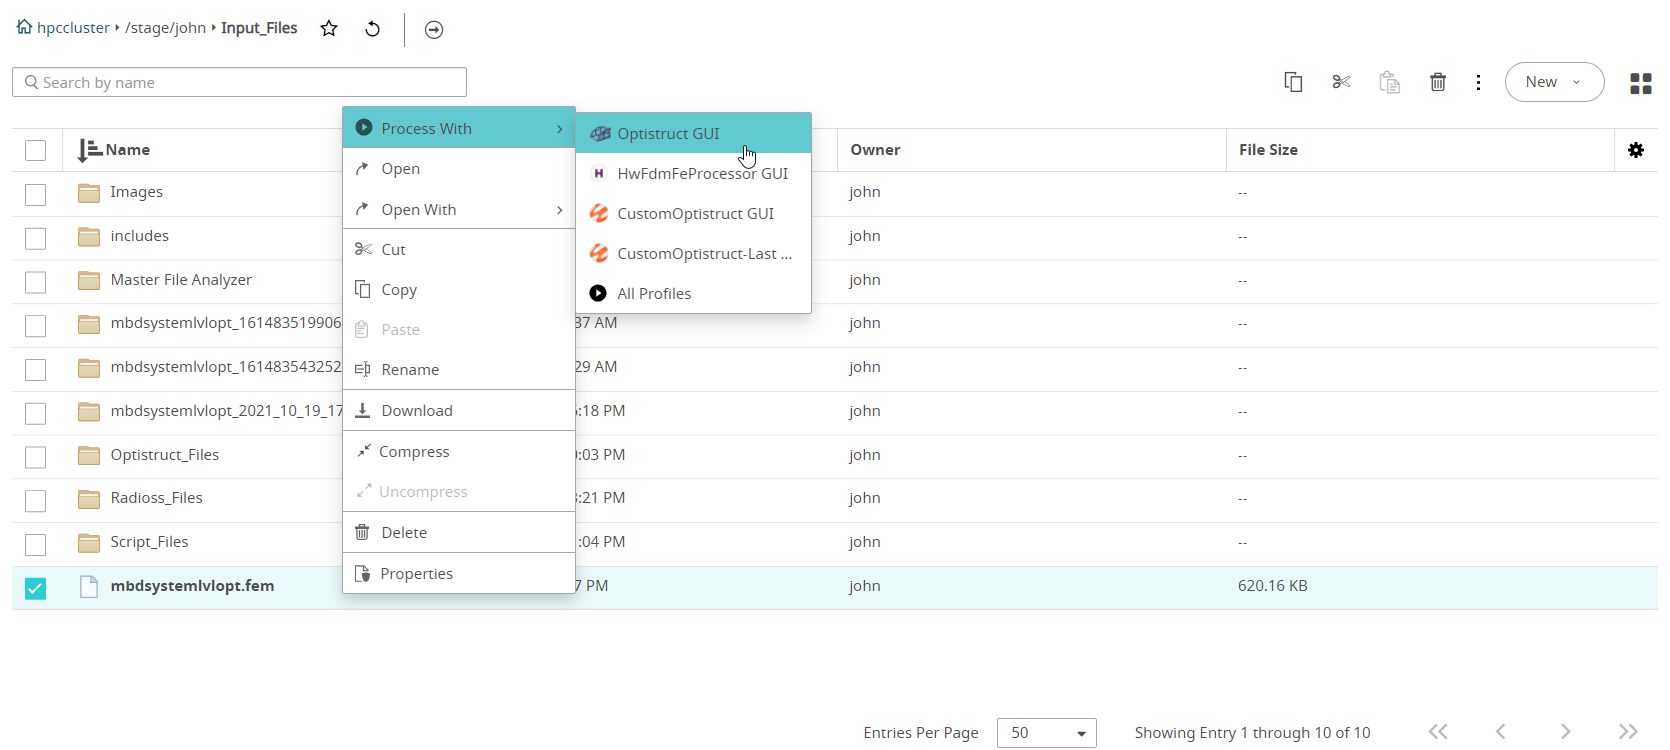Open Properties from context menu
Screen dimensions: 1670x750
(459, 573)
